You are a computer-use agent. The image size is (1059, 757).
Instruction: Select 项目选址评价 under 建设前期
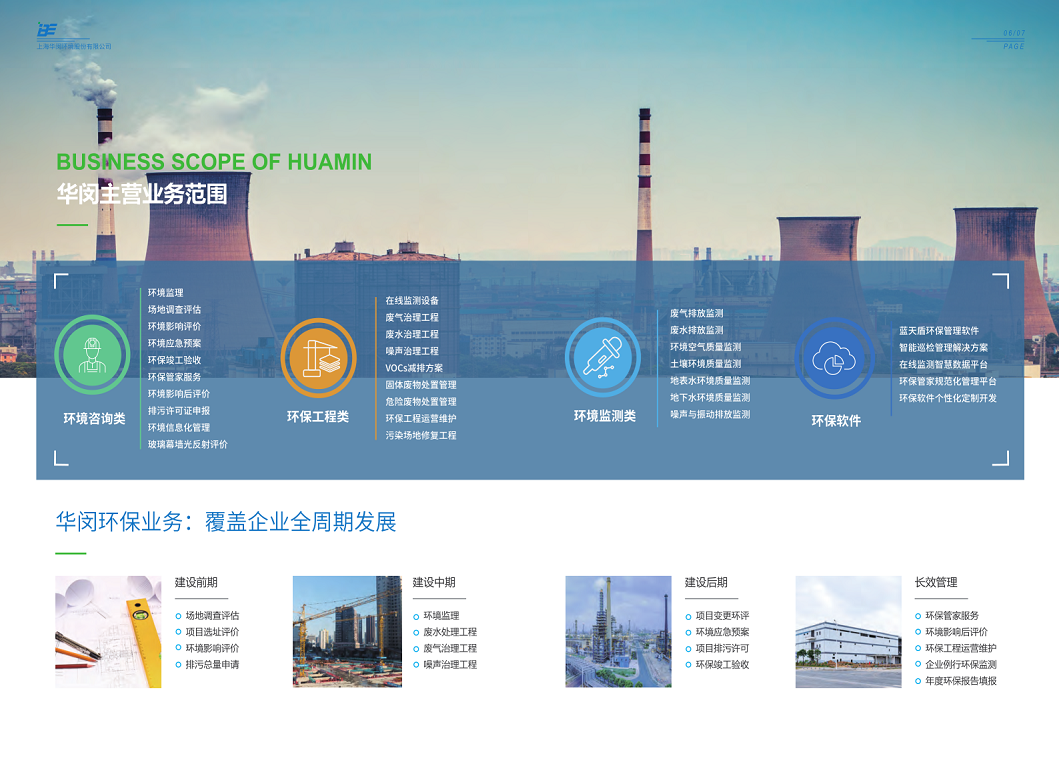coord(212,632)
